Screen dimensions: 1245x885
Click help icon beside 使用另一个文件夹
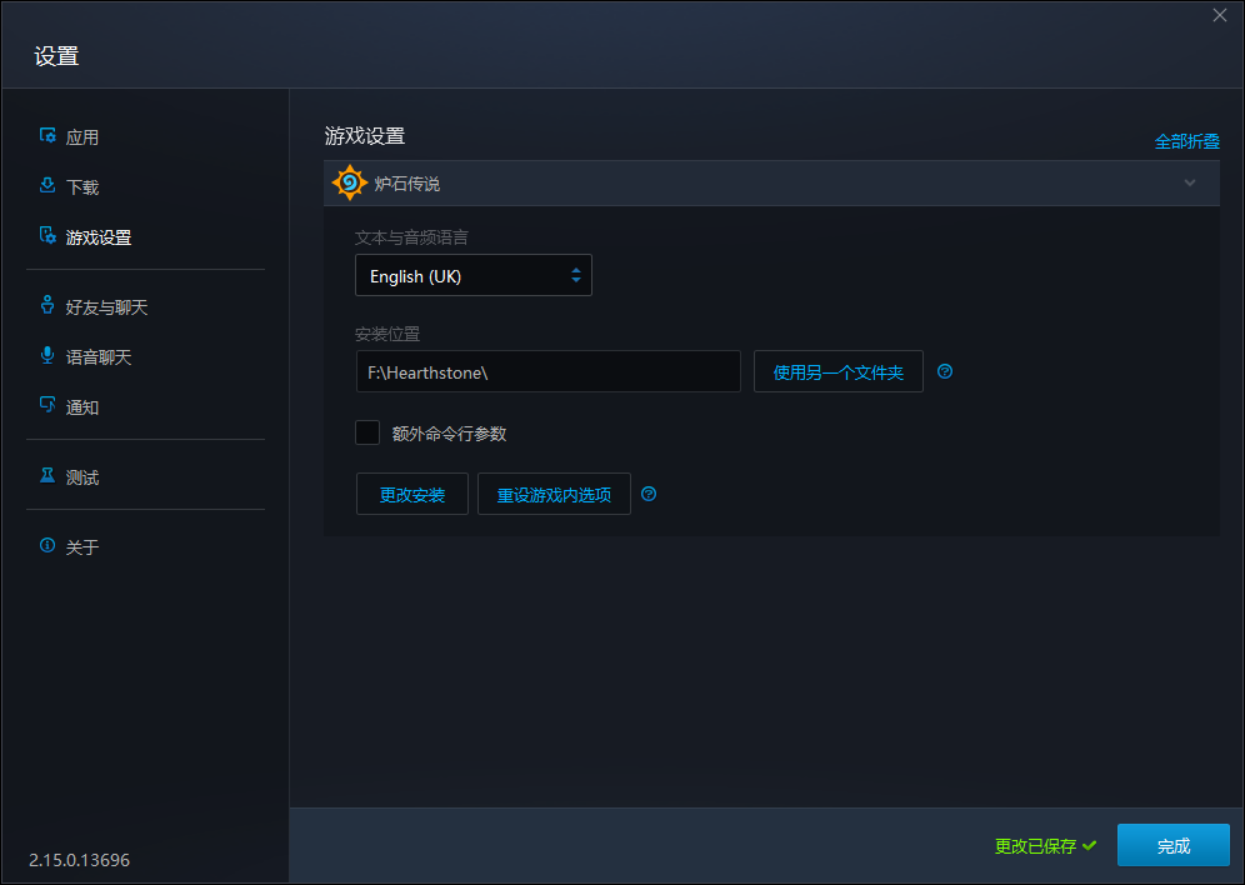(x=945, y=372)
